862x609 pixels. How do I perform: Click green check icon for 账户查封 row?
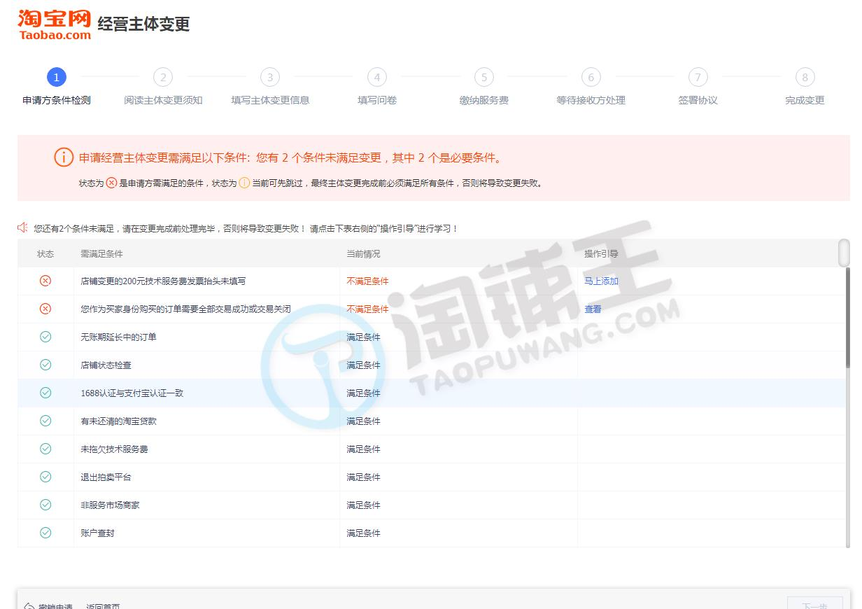45,533
